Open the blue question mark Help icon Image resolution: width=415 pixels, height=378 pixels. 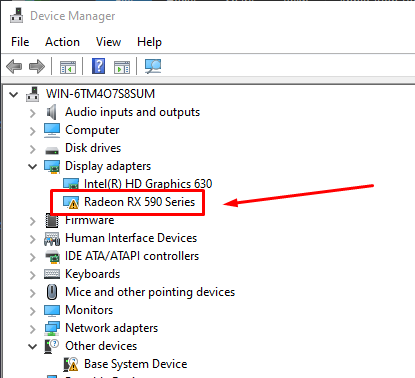[98, 66]
